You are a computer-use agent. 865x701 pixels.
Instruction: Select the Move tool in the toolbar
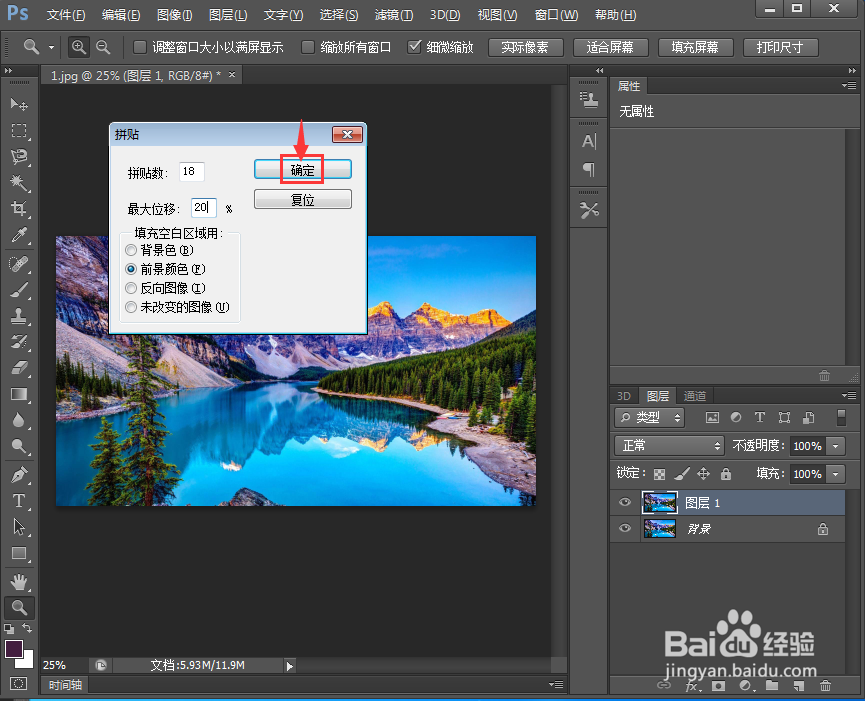(x=20, y=104)
